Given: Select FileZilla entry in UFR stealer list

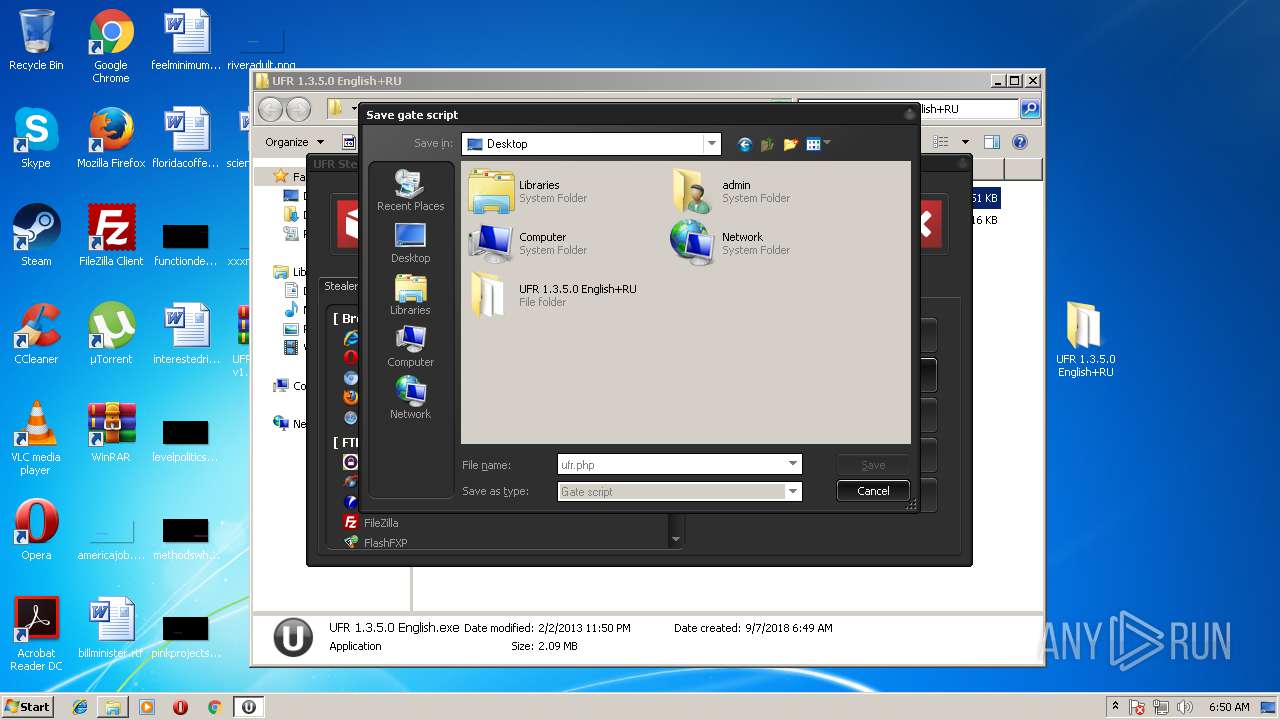Looking at the screenshot, I should tap(381, 523).
